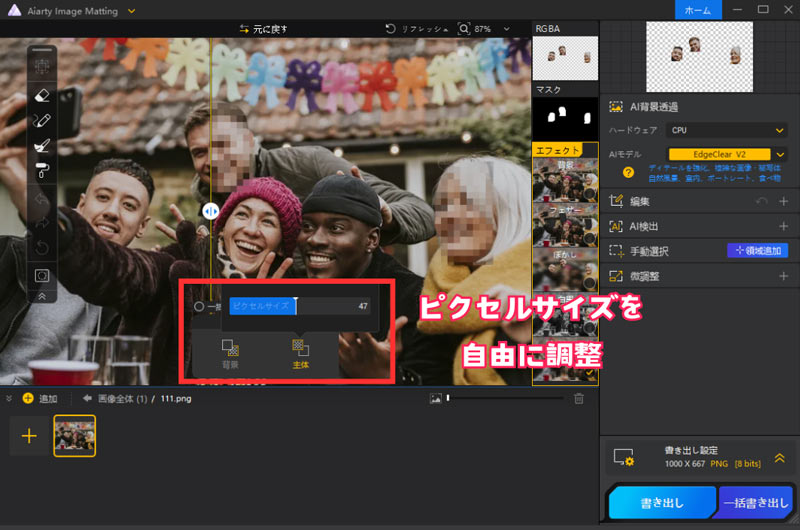Image resolution: width=800 pixels, height=530 pixels.
Task: Expand export settings double chevron
Action: click(780, 458)
